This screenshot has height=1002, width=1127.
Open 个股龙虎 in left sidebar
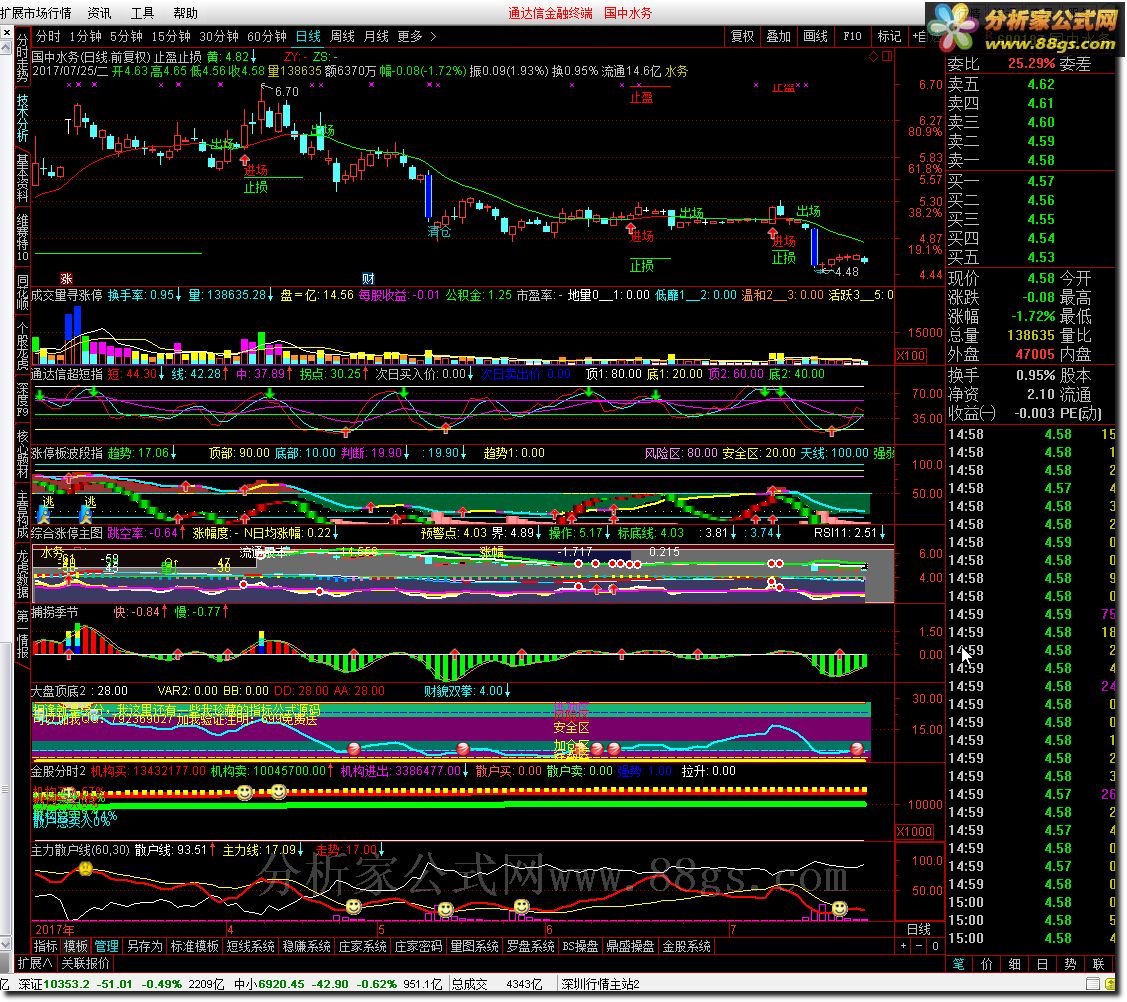click(22, 346)
